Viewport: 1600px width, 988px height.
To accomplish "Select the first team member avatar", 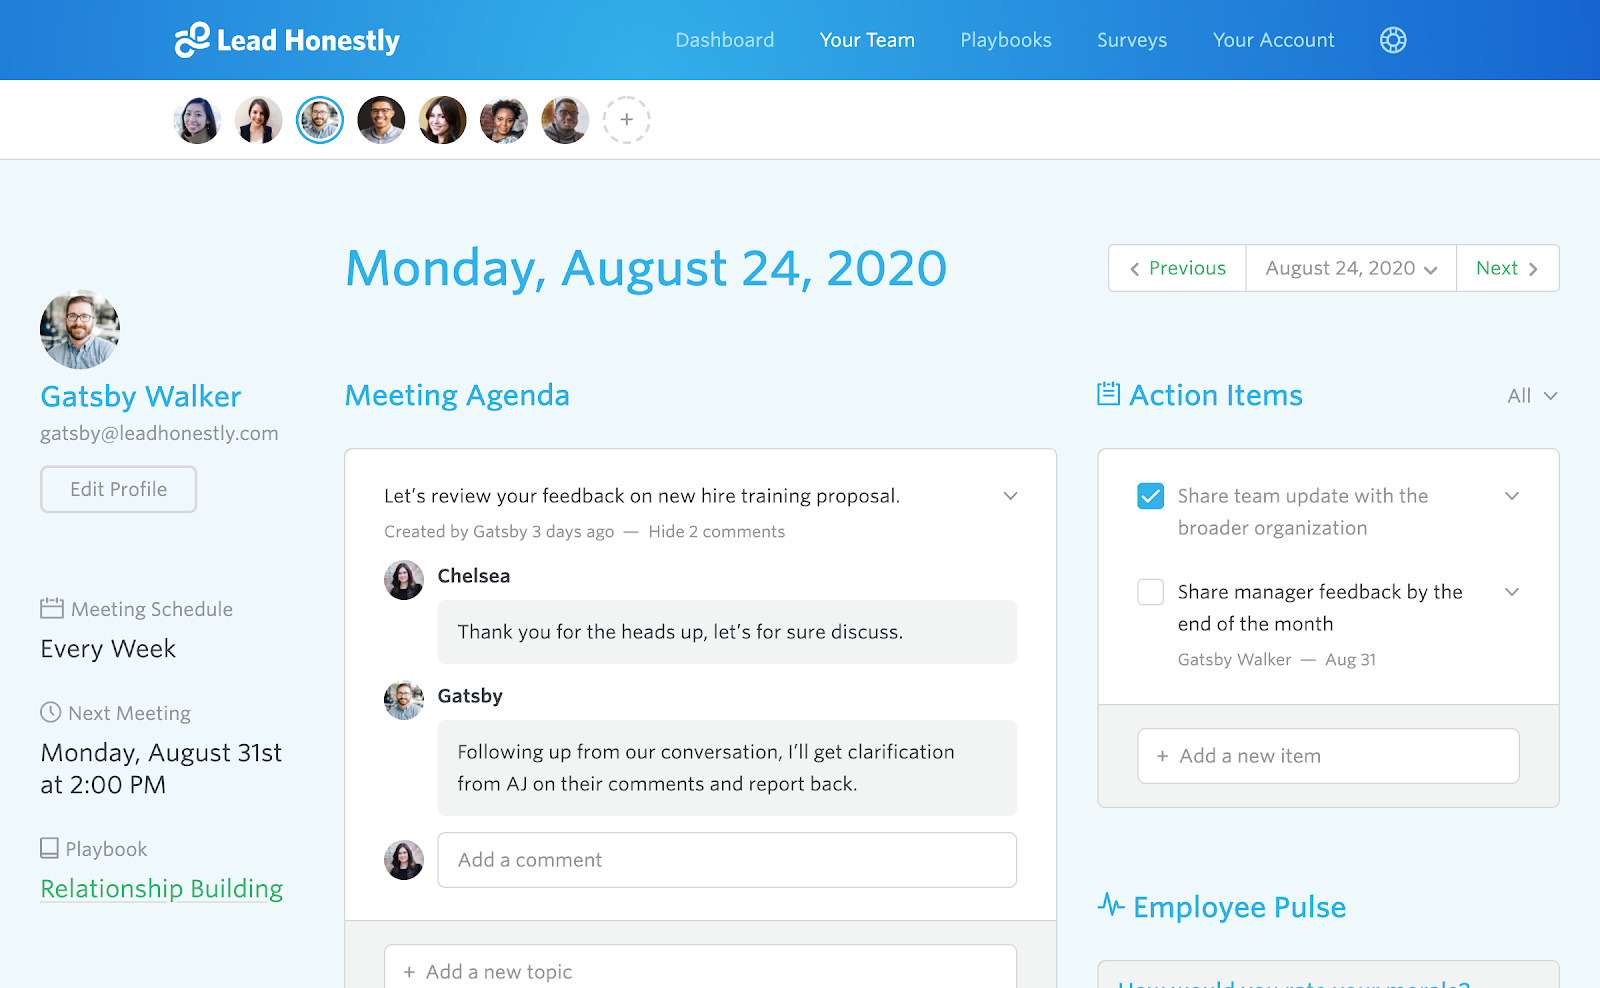I will point(197,120).
